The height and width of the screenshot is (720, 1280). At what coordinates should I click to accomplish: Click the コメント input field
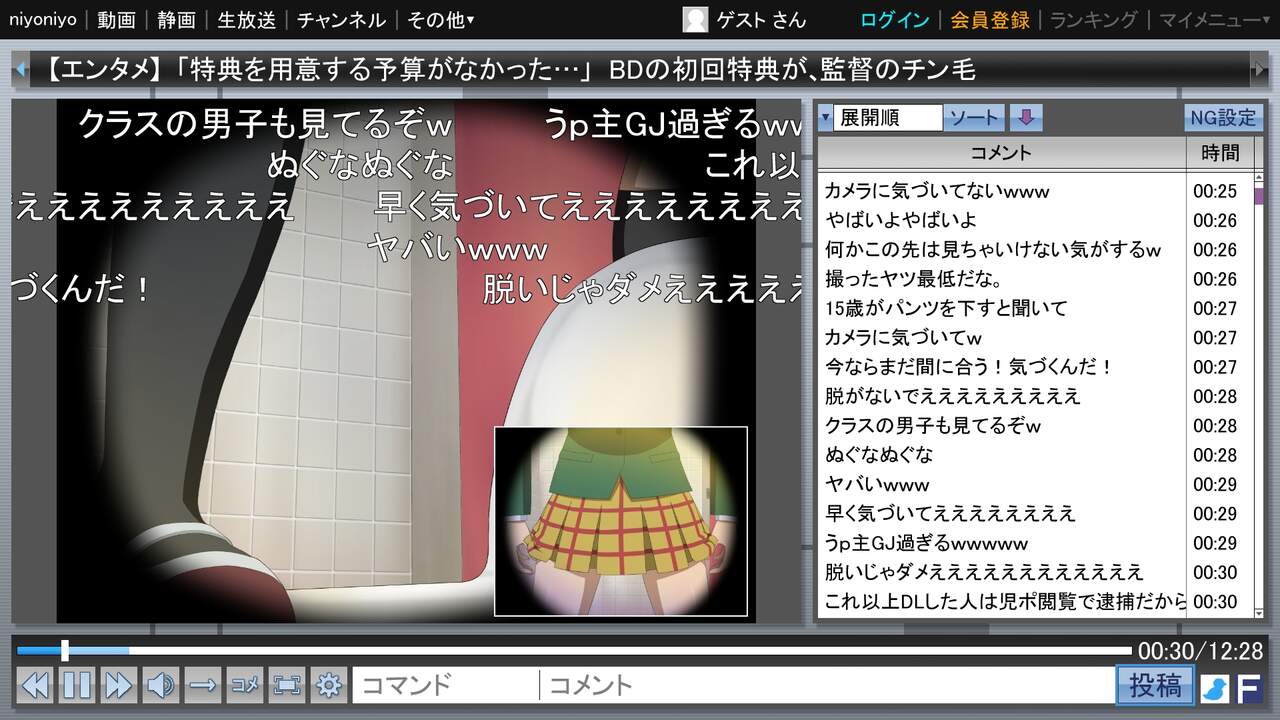click(825, 685)
